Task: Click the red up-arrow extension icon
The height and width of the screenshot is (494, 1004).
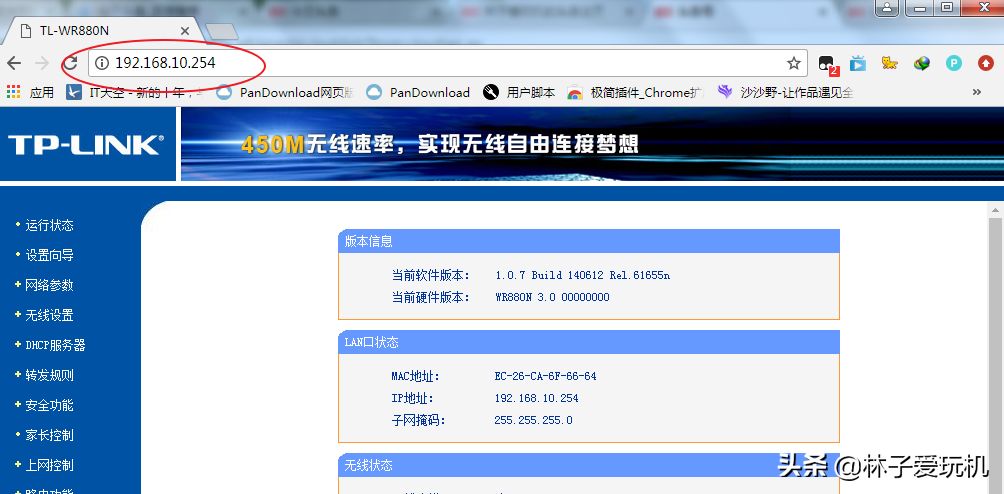Action: point(986,63)
